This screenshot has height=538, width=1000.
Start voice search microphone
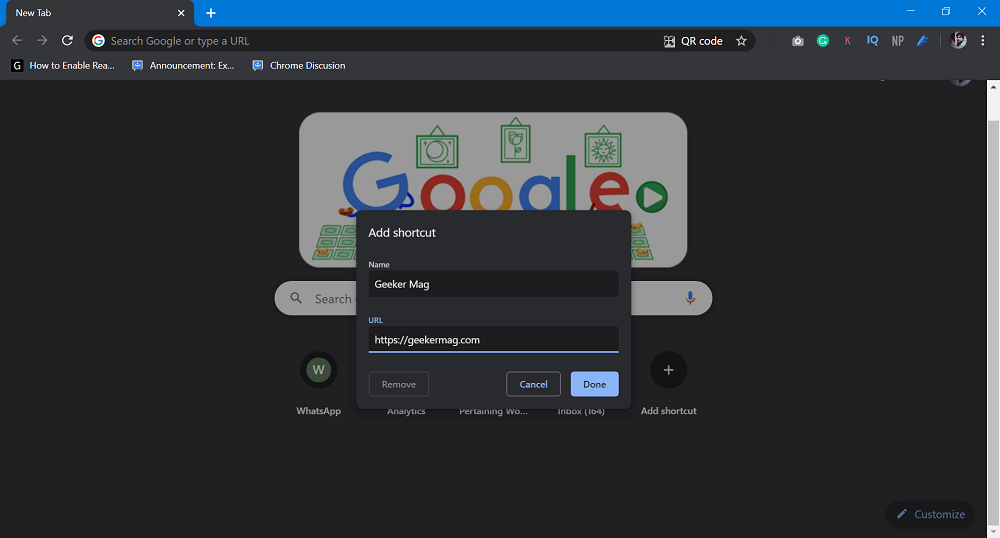(690, 298)
